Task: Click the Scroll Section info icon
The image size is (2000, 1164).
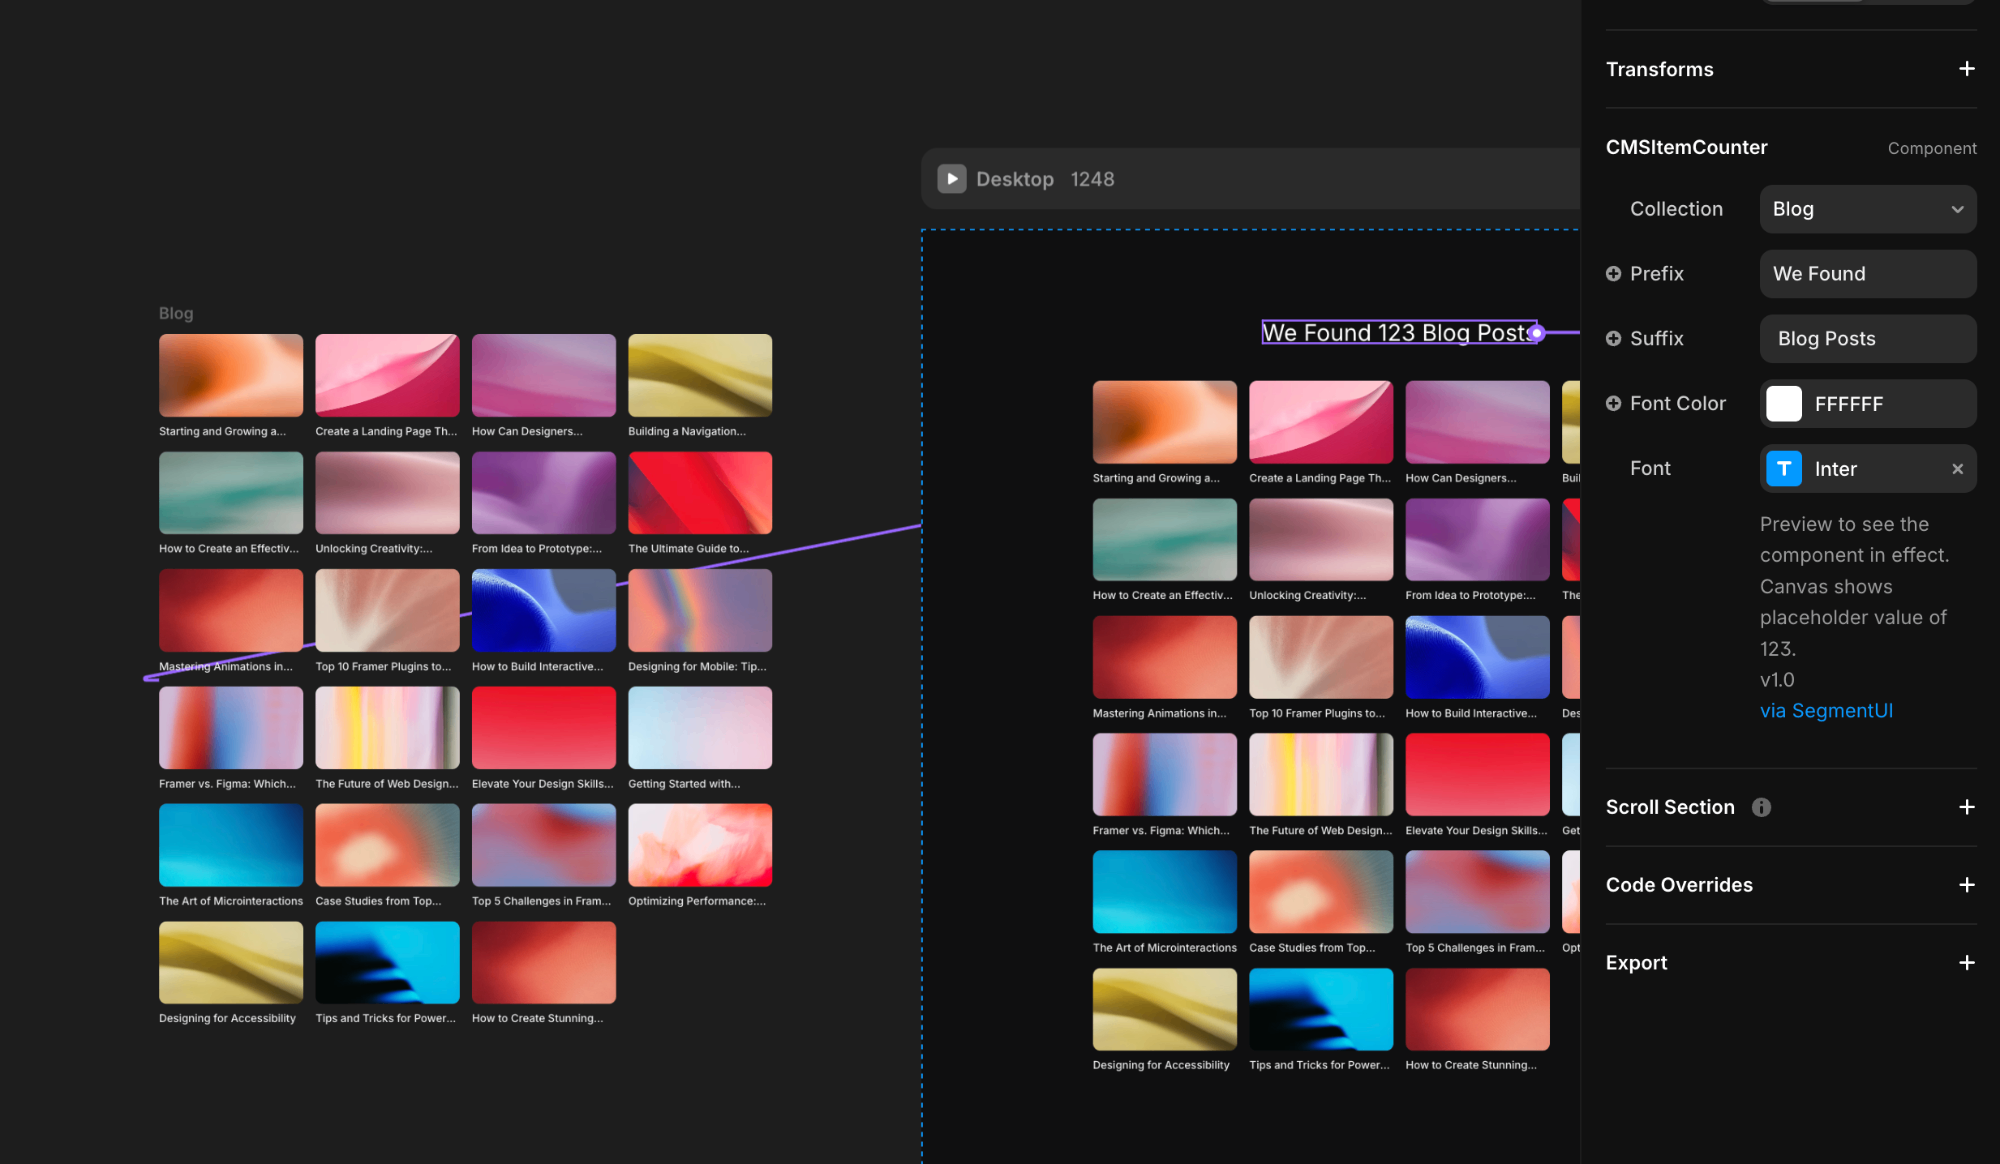Action: pyautogui.click(x=1761, y=807)
